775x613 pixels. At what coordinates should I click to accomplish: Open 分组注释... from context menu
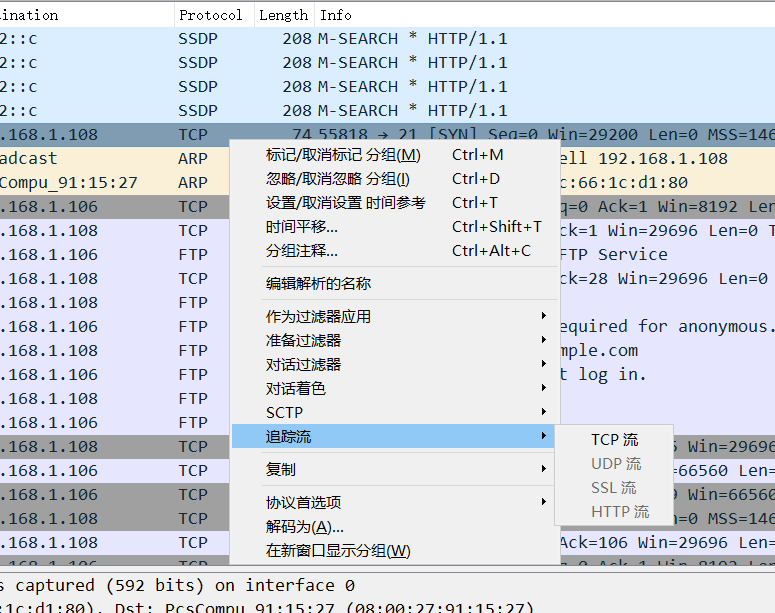tap(394, 251)
